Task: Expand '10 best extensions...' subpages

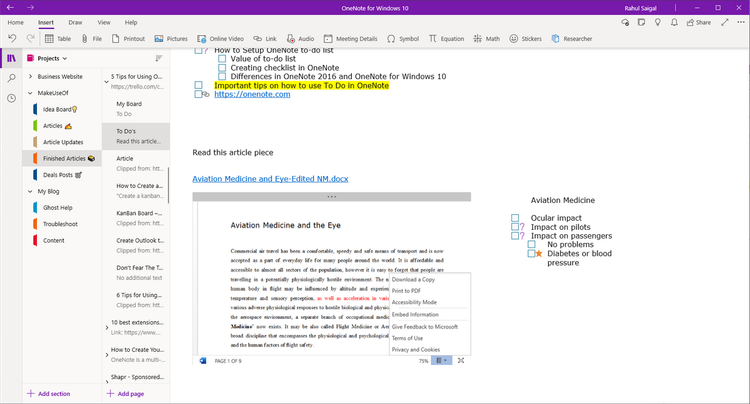Action: (107, 328)
